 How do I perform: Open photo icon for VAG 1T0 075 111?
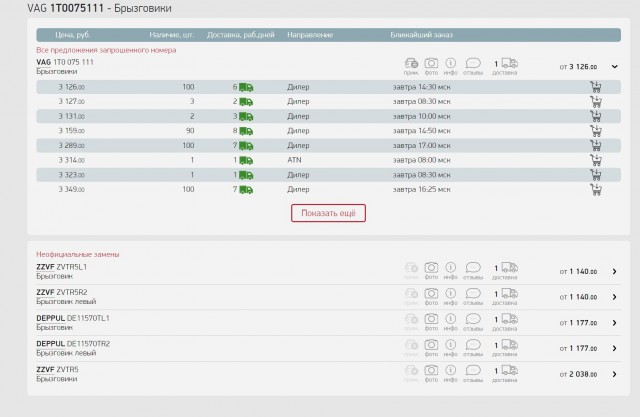pos(431,66)
